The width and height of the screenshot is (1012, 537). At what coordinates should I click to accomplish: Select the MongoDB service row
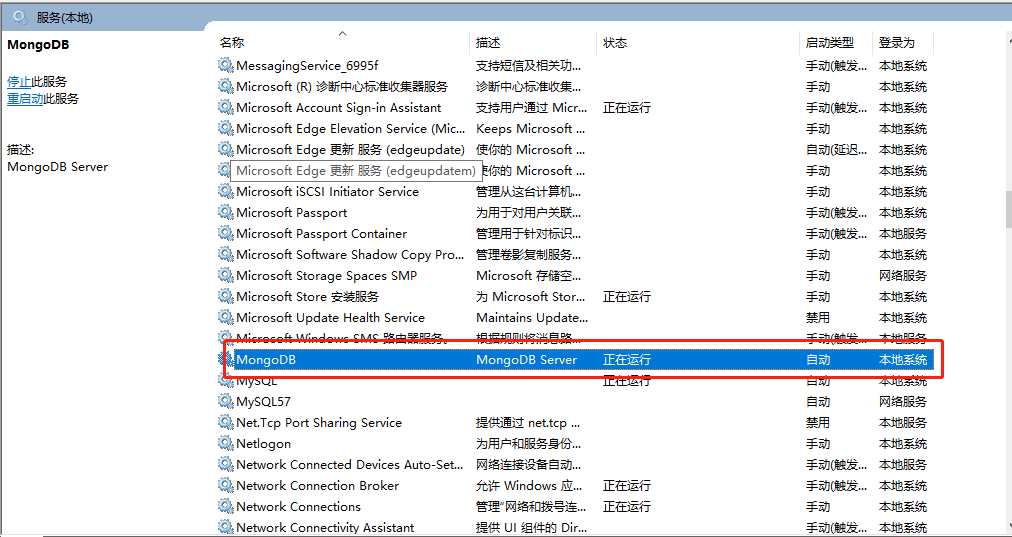pos(576,360)
